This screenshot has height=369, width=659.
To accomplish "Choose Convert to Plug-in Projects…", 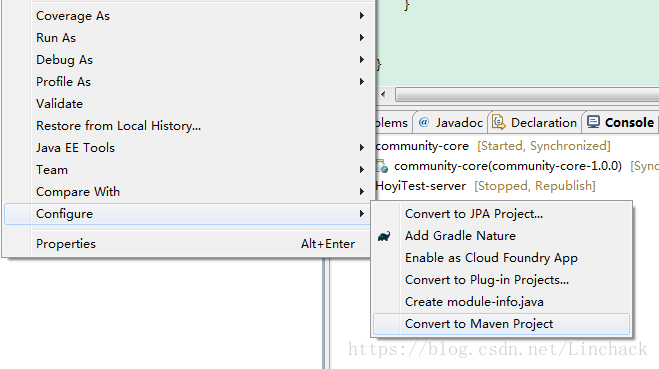I will (501, 280).
